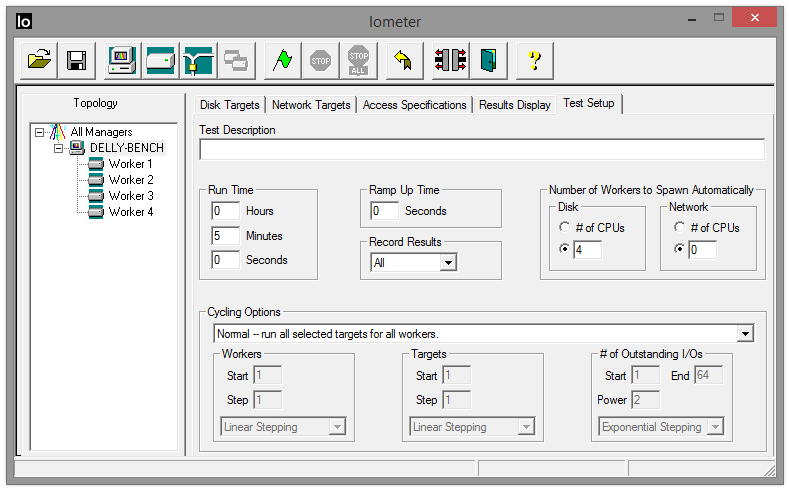789x491 pixels.
Task: Open Workers Linear Stepping dropdown
Action: pos(337,427)
